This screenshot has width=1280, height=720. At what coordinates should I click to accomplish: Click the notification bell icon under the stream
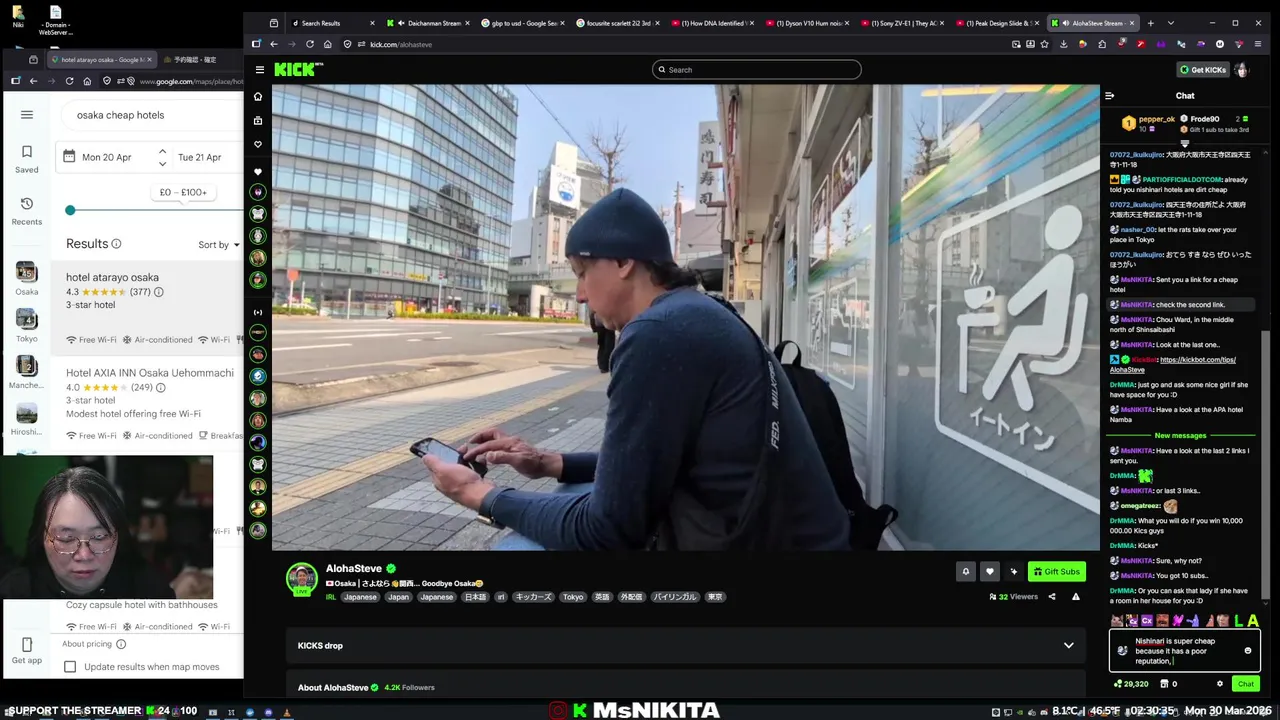pyautogui.click(x=966, y=571)
